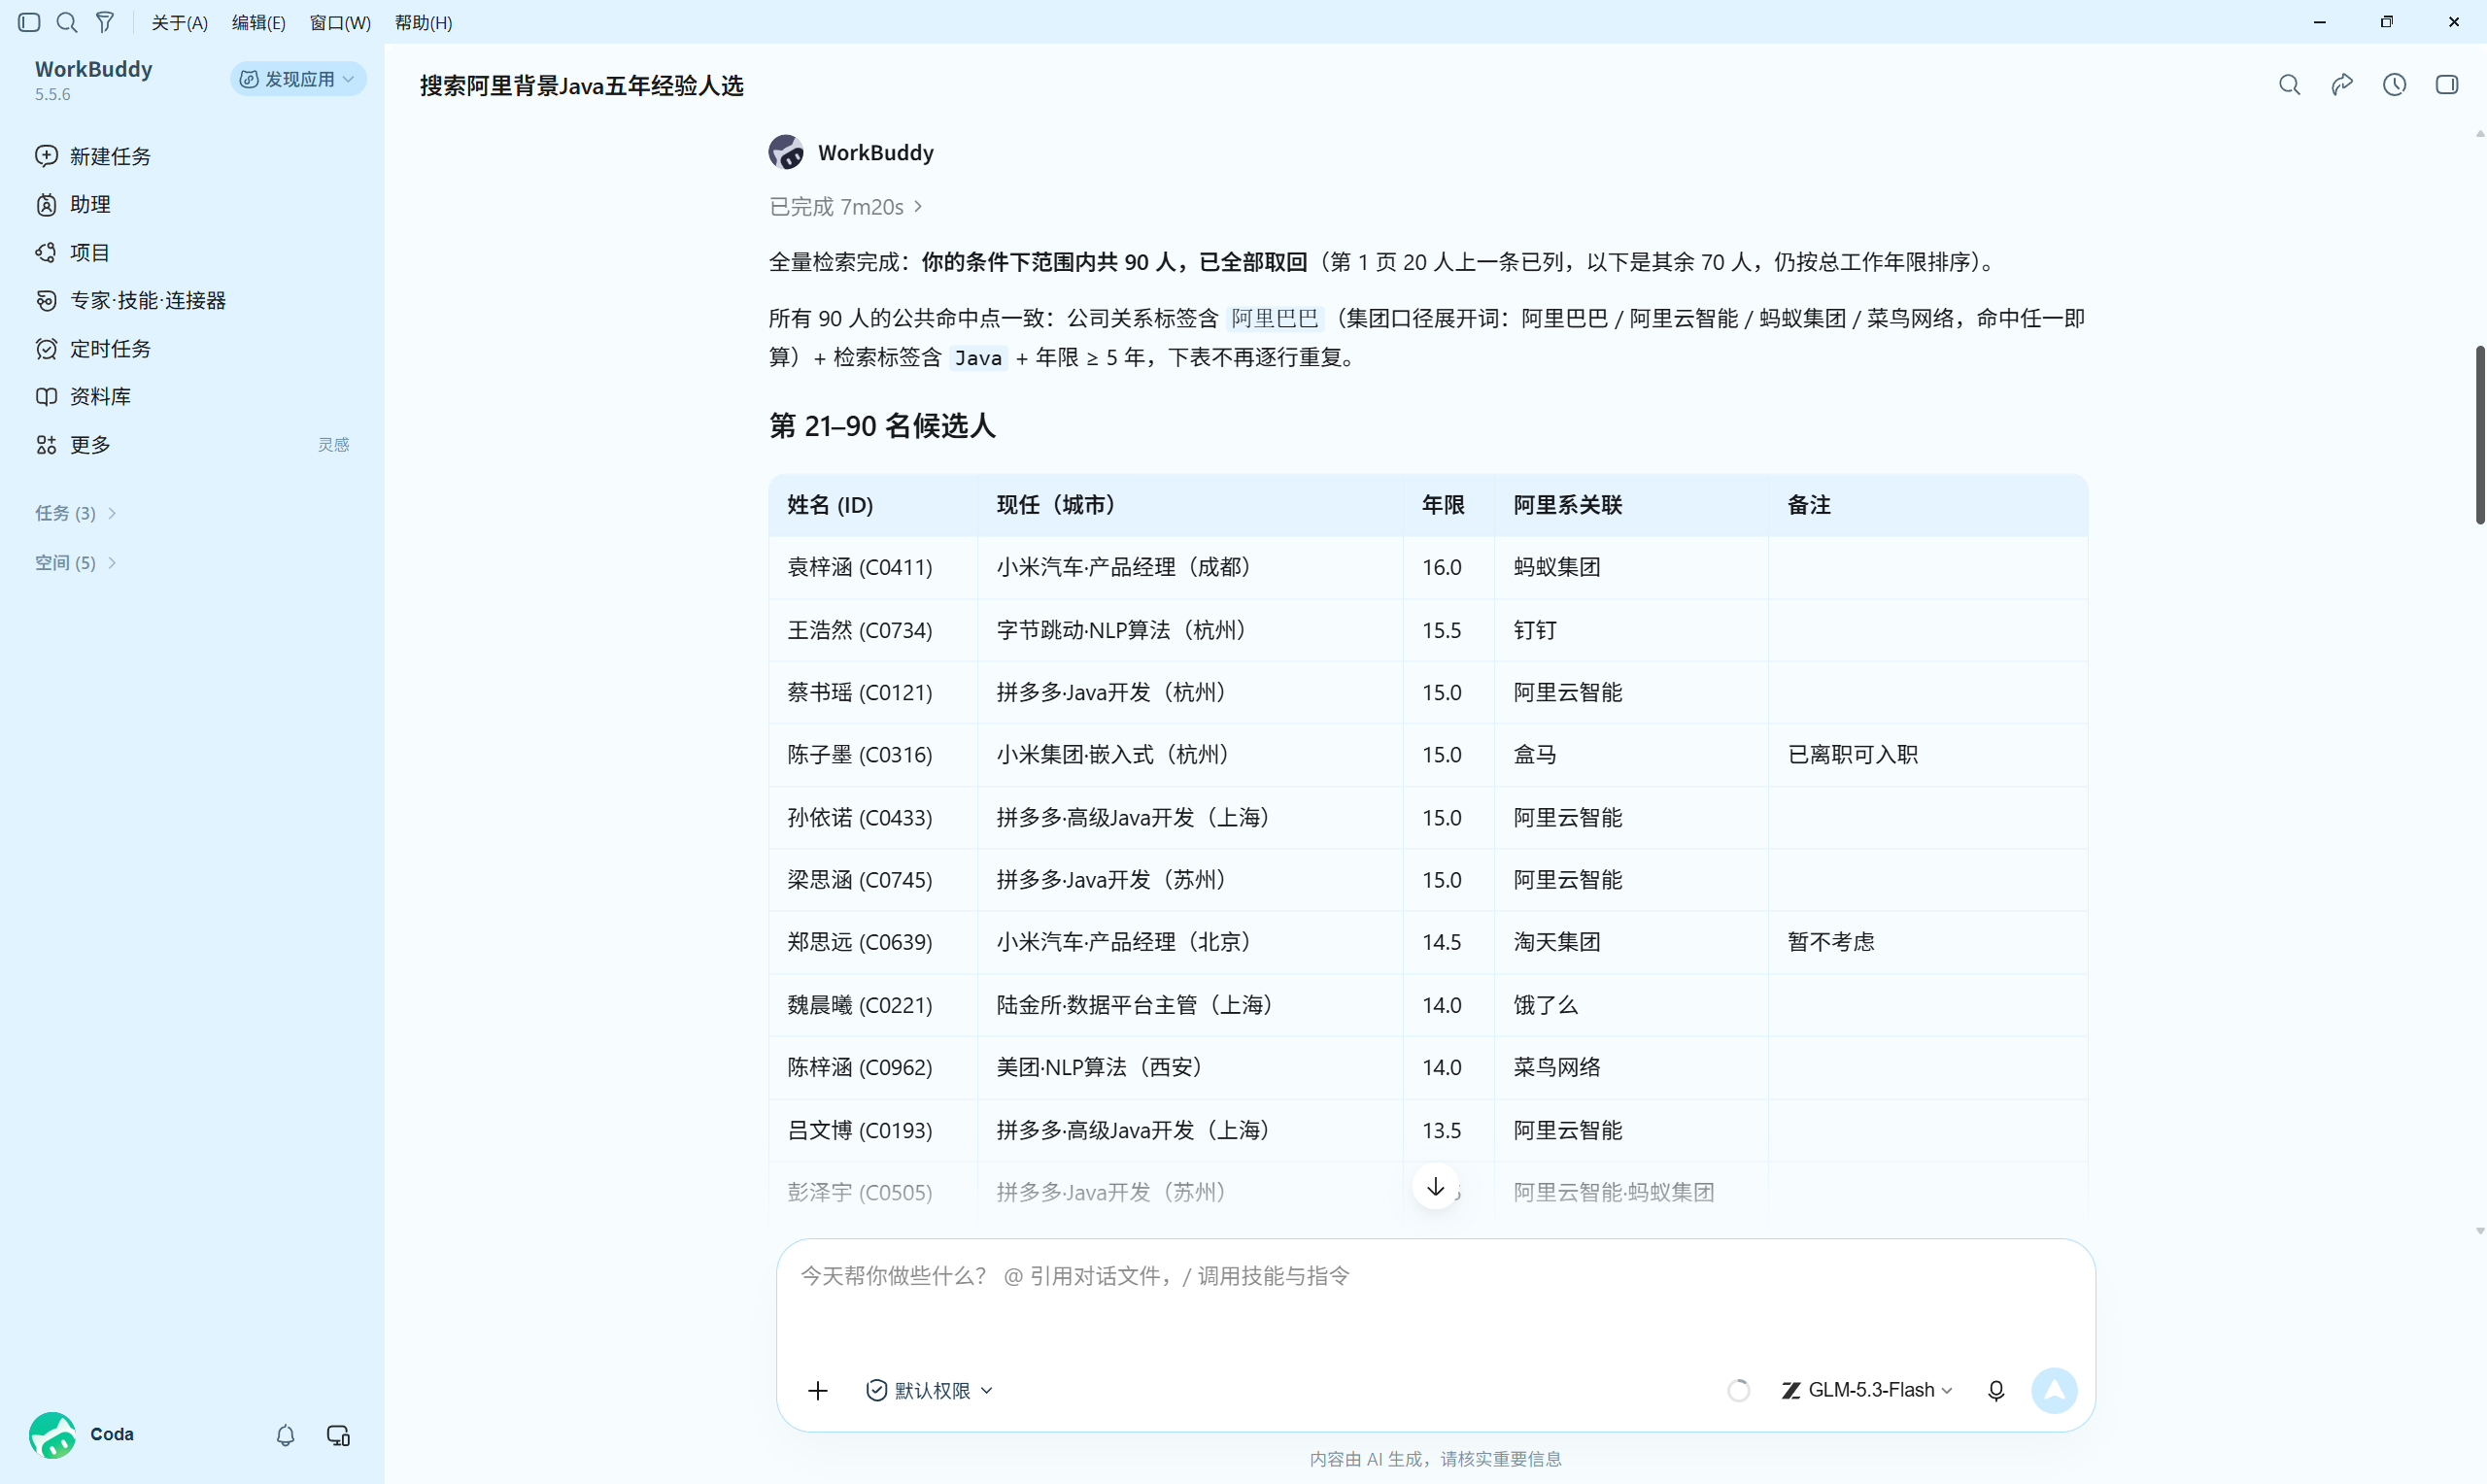Share this conversation via arrow icon
The height and width of the screenshot is (1484, 2487).
pyautogui.click(x=2342, y=85)
